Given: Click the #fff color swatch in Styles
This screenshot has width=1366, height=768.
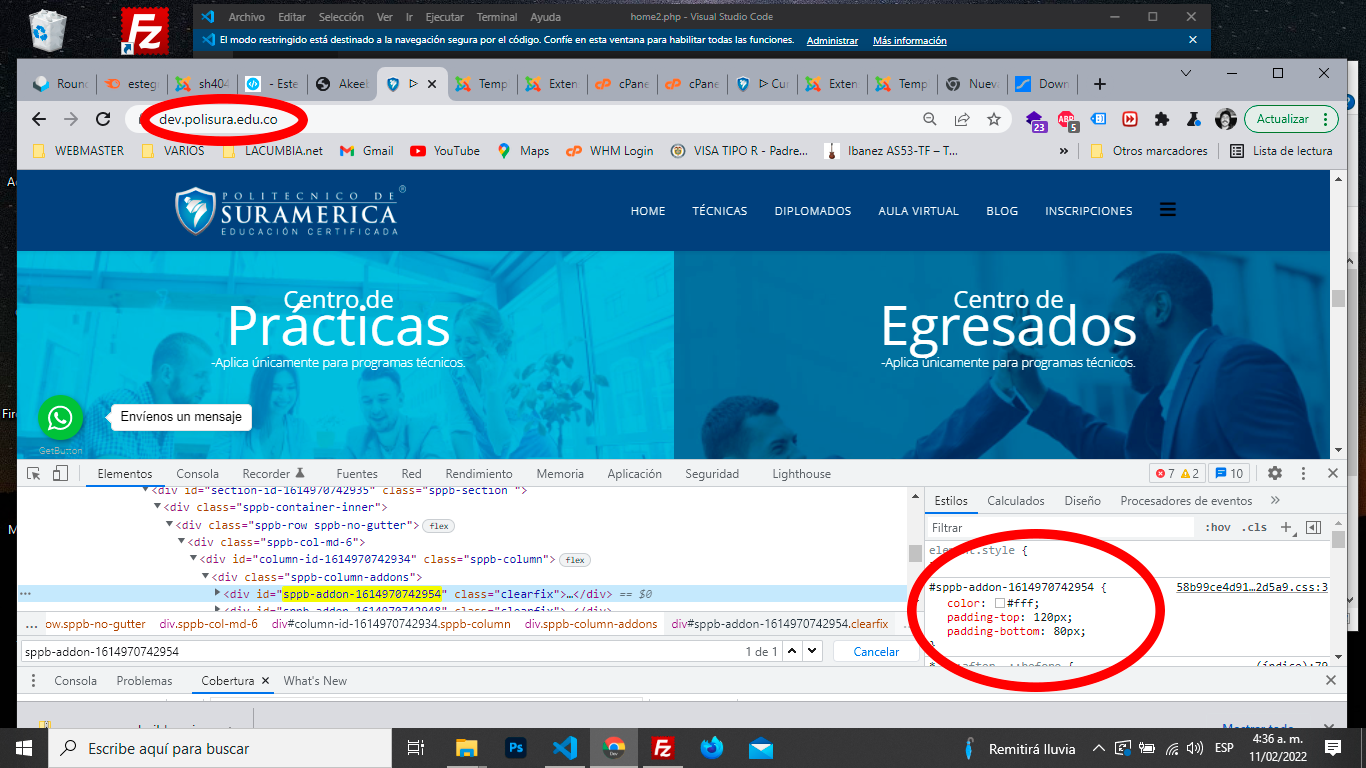Looking at the screenshot, I should [998, 604].
